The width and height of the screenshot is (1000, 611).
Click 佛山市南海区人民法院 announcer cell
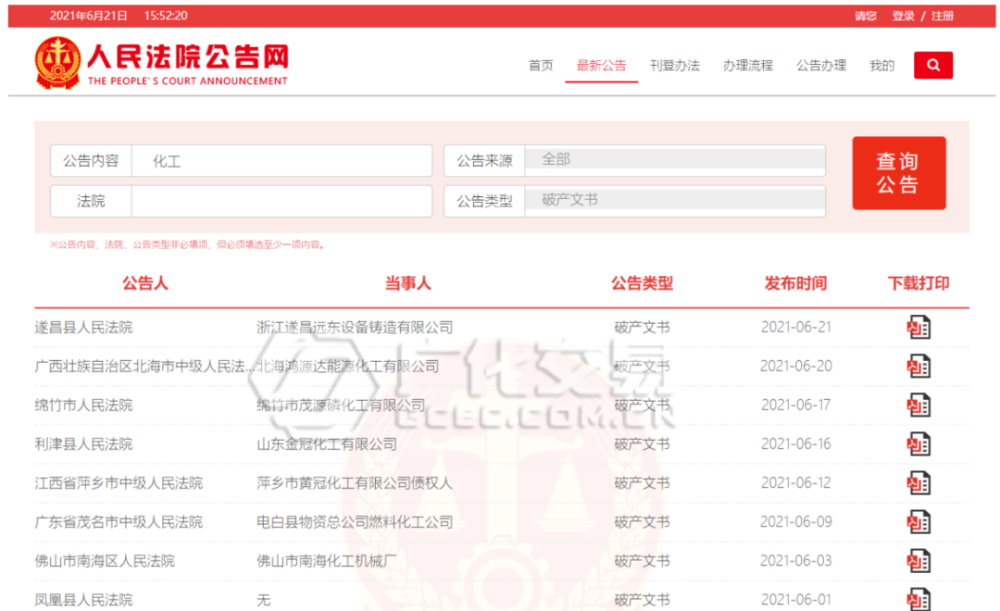pyautogui.click(x=105, y=561)
